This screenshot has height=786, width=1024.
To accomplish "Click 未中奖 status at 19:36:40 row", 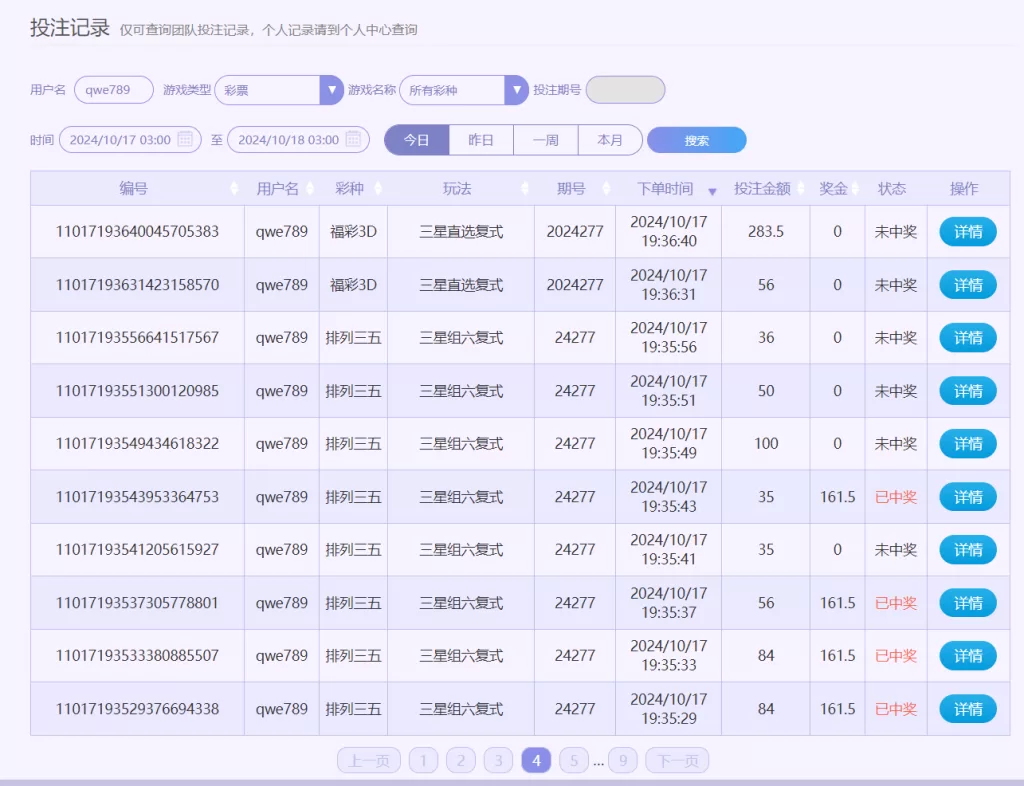I will tap(896, 232).
